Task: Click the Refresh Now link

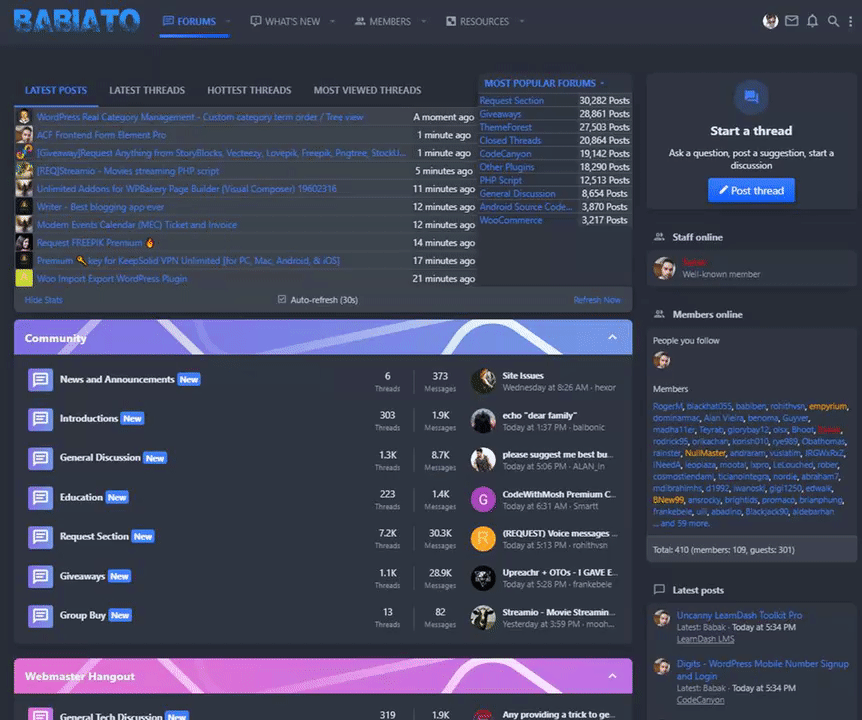Action: (597, 300)
